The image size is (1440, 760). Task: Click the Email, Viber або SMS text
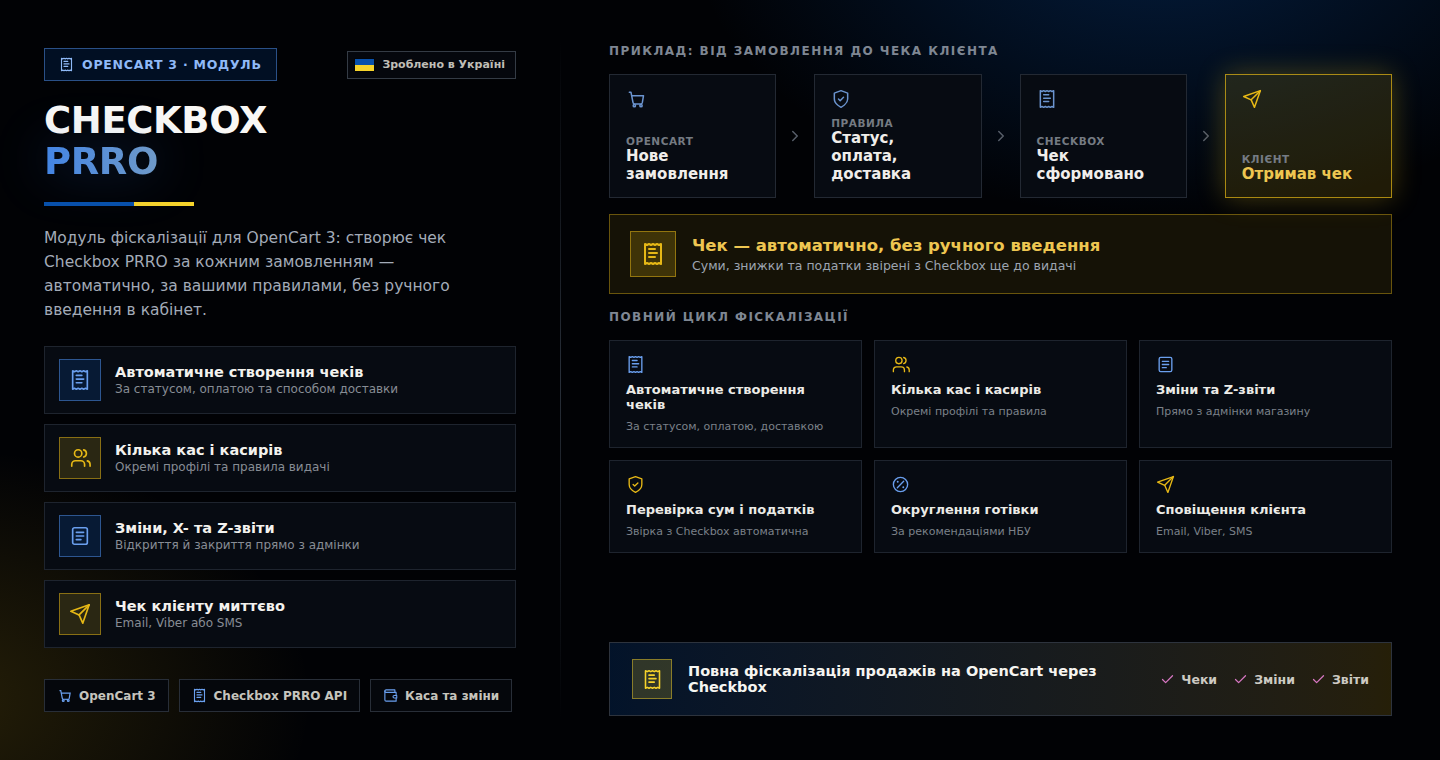pyautogui.click(x=179, y=623)
